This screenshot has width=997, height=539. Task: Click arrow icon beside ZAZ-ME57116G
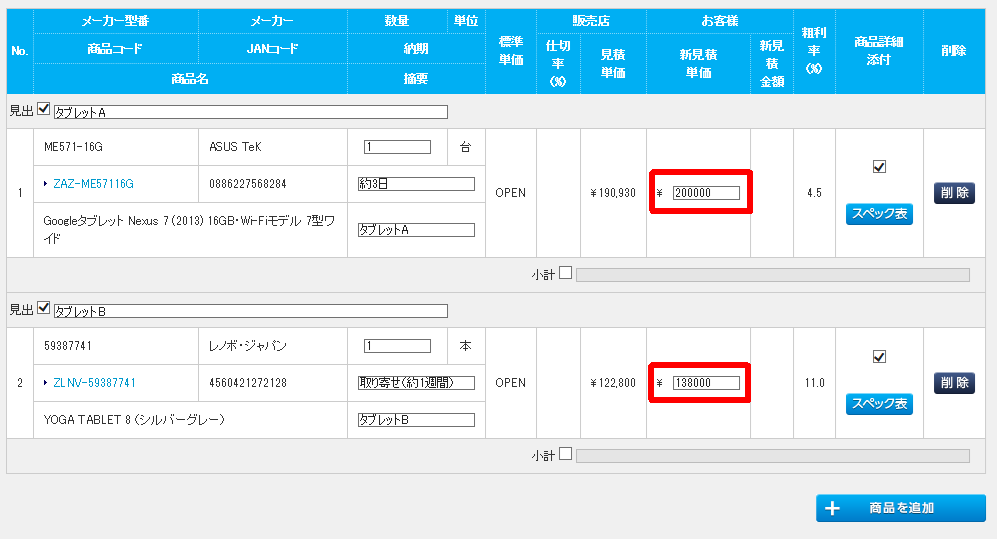45,184
